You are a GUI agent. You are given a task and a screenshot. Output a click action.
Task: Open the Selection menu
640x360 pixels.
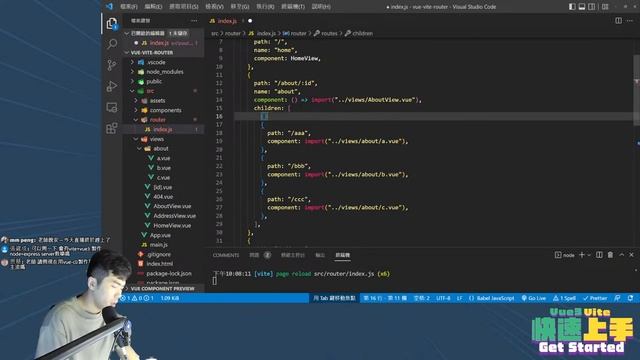pyautogui.click(x=184, y=7)
